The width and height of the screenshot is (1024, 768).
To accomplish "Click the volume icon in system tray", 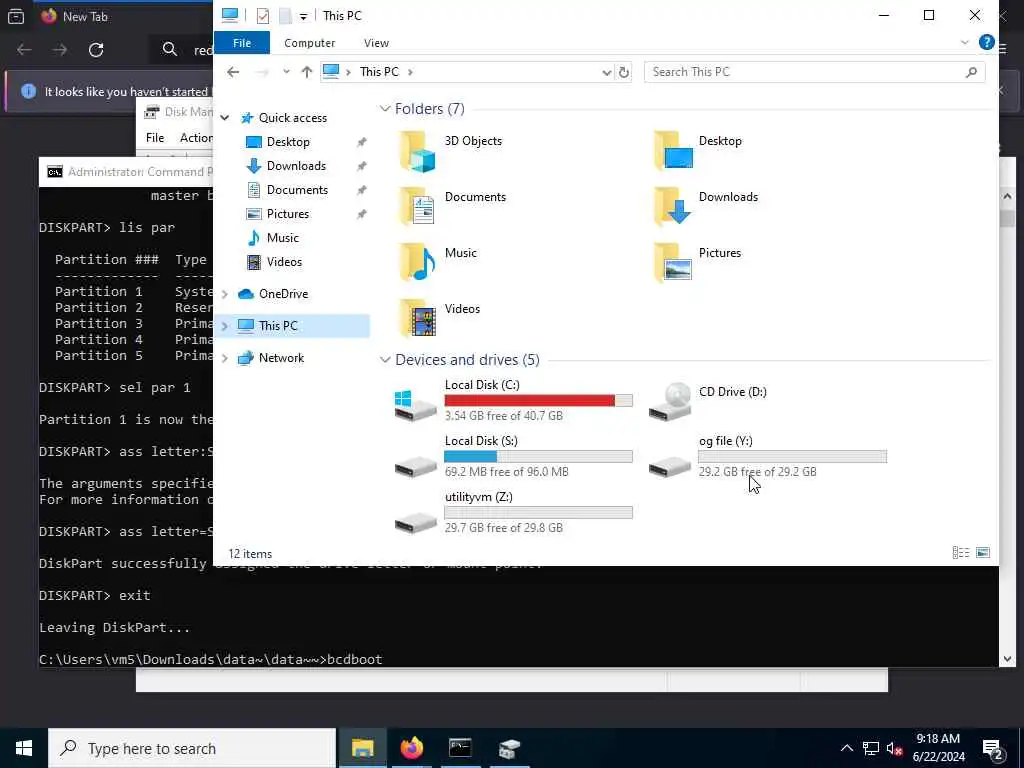I will 894,748.
